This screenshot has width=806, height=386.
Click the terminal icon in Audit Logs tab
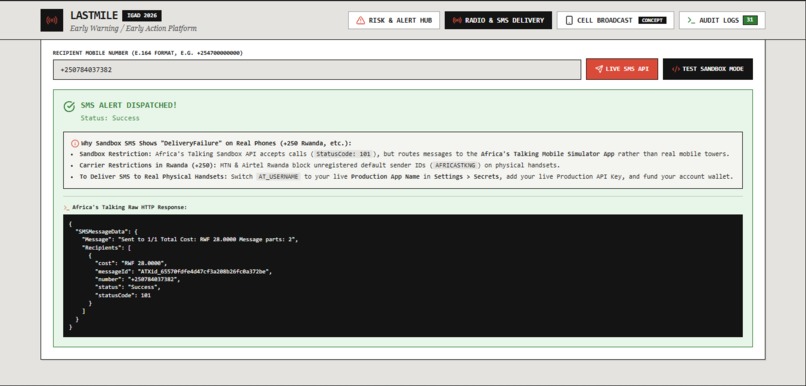coord(691,21)
